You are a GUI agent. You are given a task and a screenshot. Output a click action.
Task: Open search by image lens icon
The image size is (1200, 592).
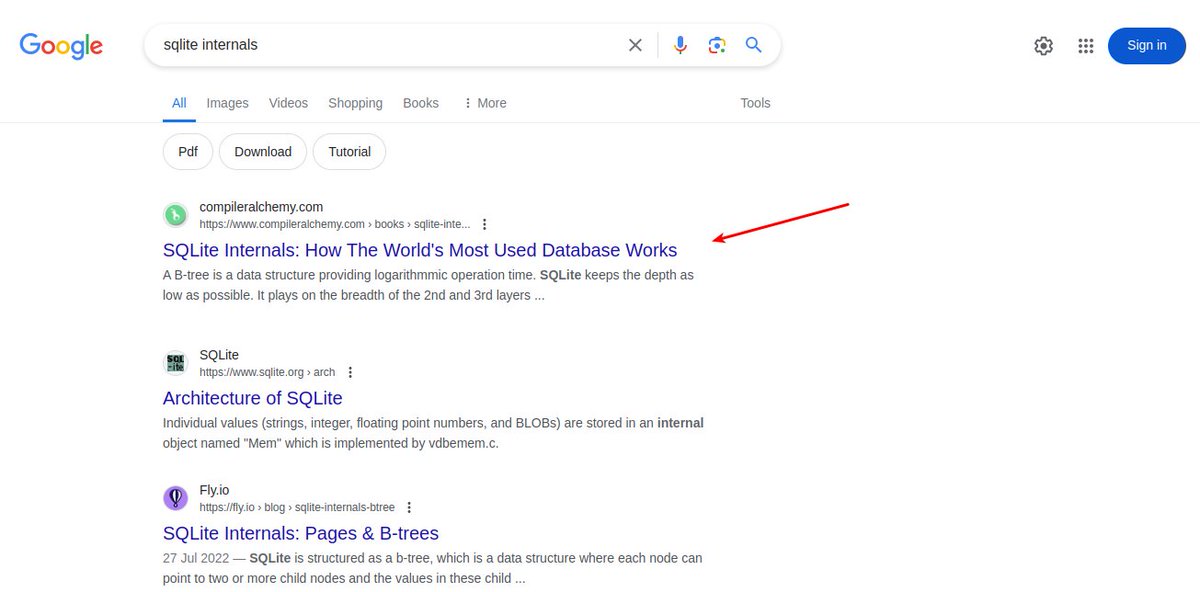tap(717, 45)
